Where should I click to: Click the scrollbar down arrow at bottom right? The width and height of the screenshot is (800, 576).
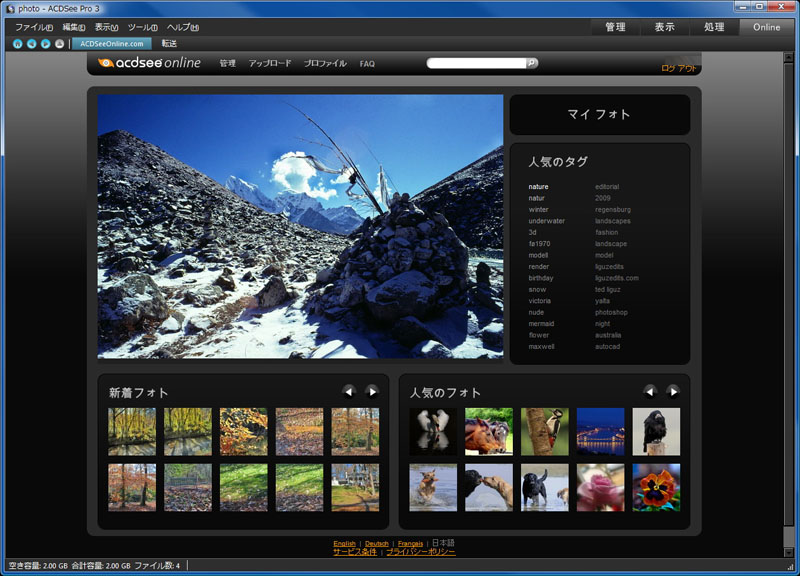pyautogui.click(x=789, y=553)
